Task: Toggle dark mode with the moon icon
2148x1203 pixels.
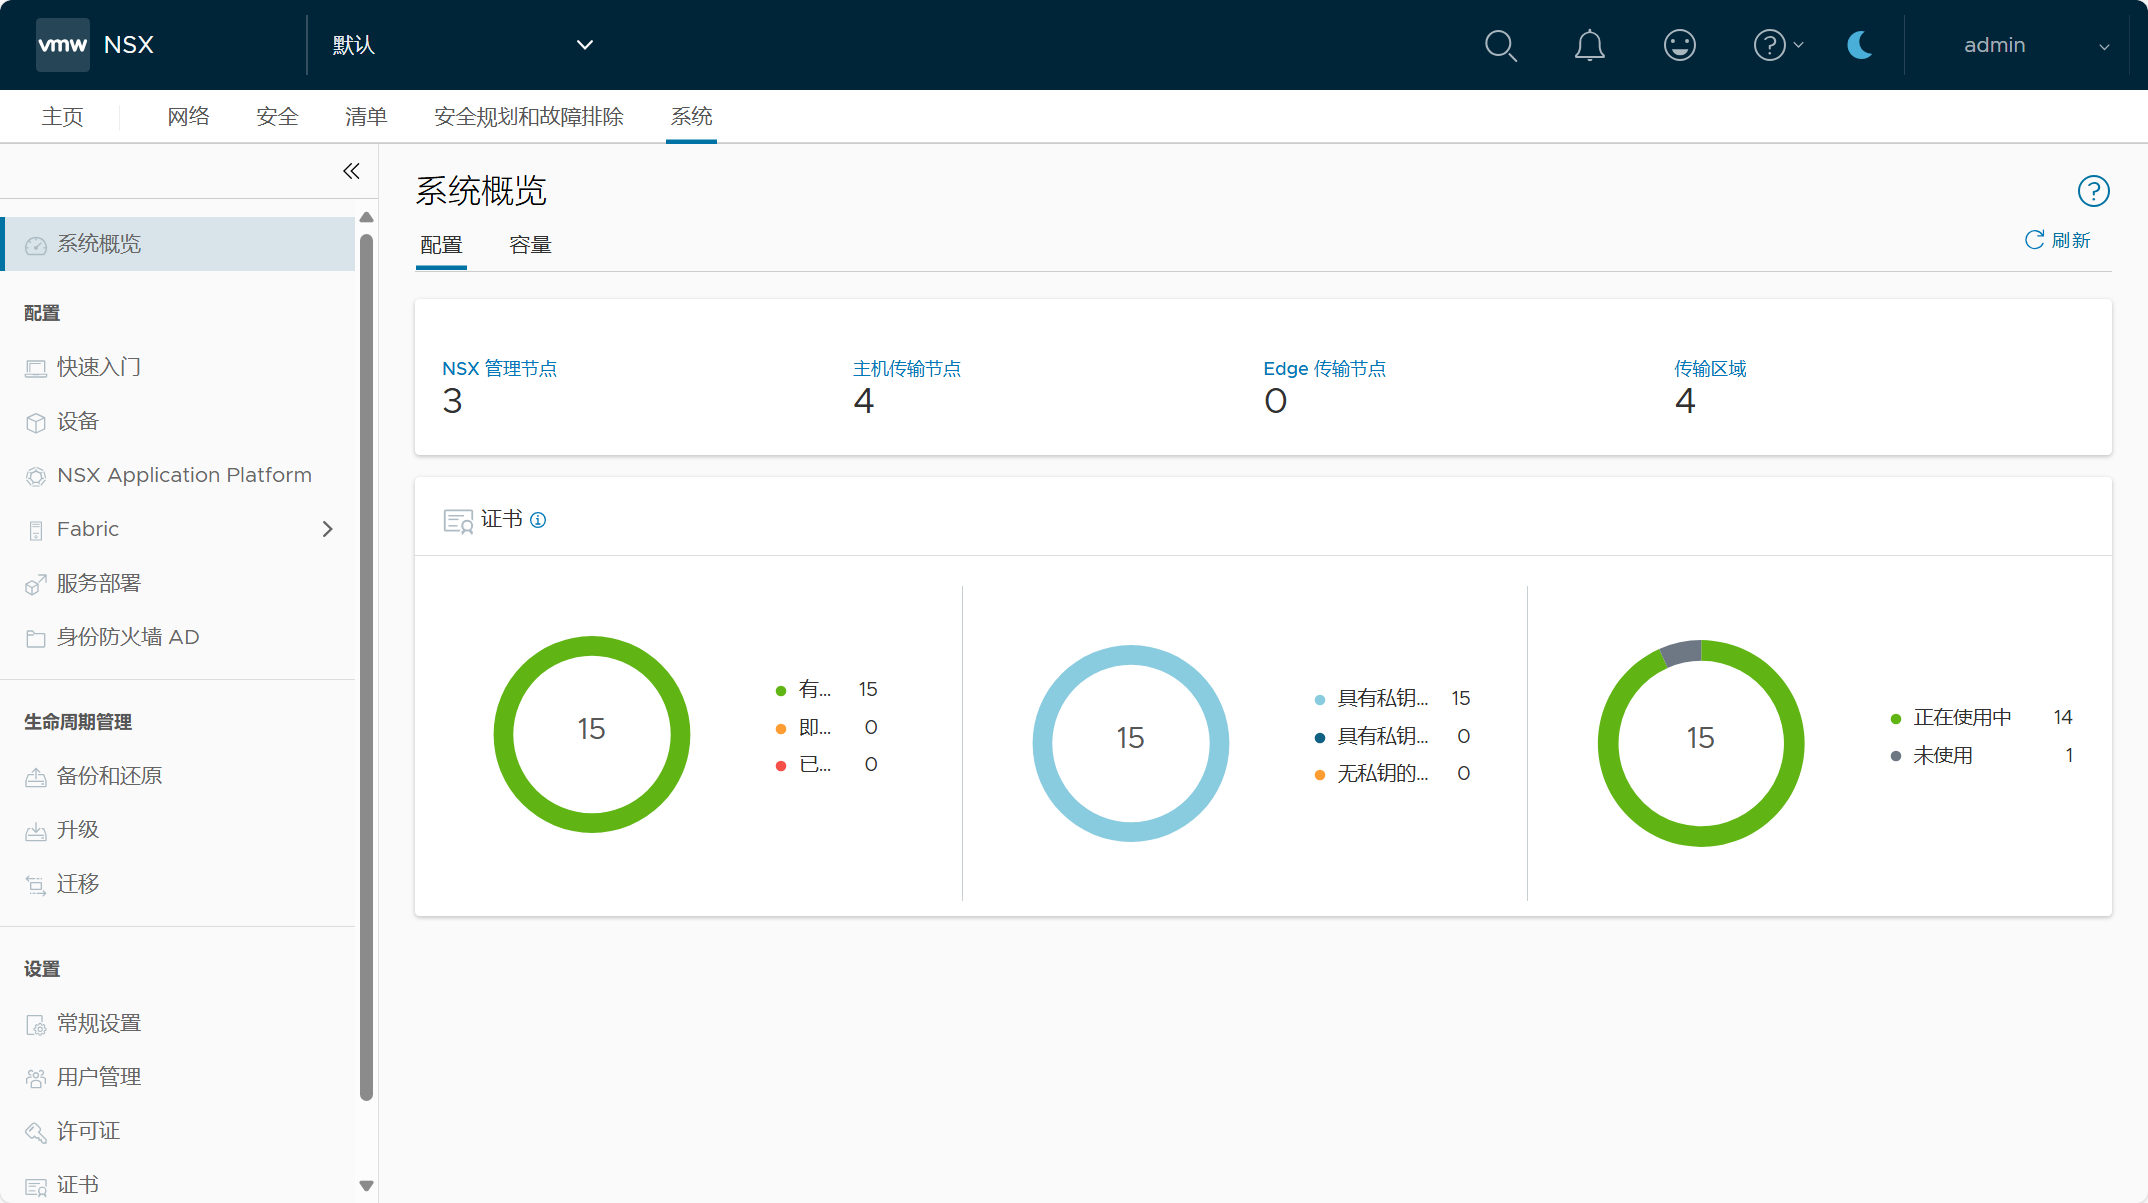Action: coord(1859,45)
